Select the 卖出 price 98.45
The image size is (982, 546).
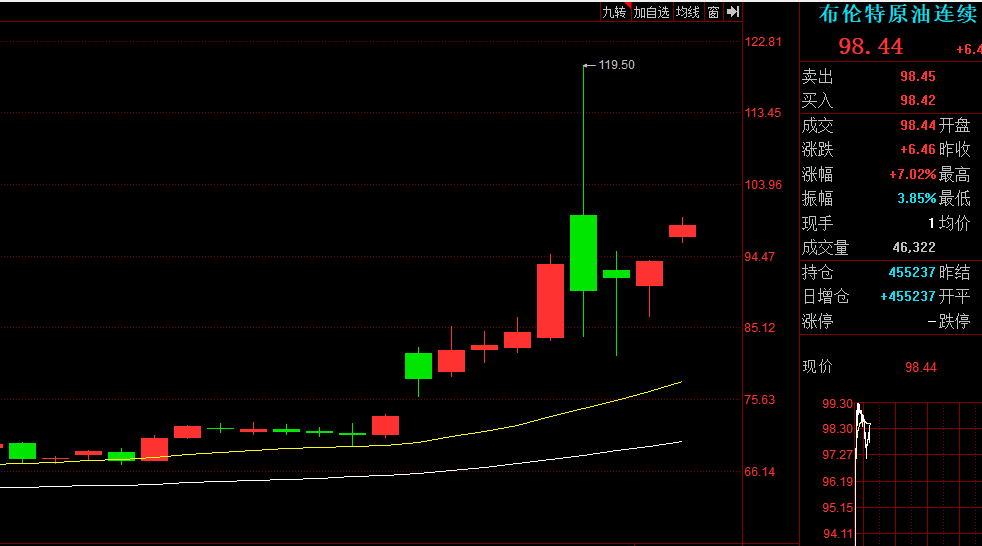917,76
